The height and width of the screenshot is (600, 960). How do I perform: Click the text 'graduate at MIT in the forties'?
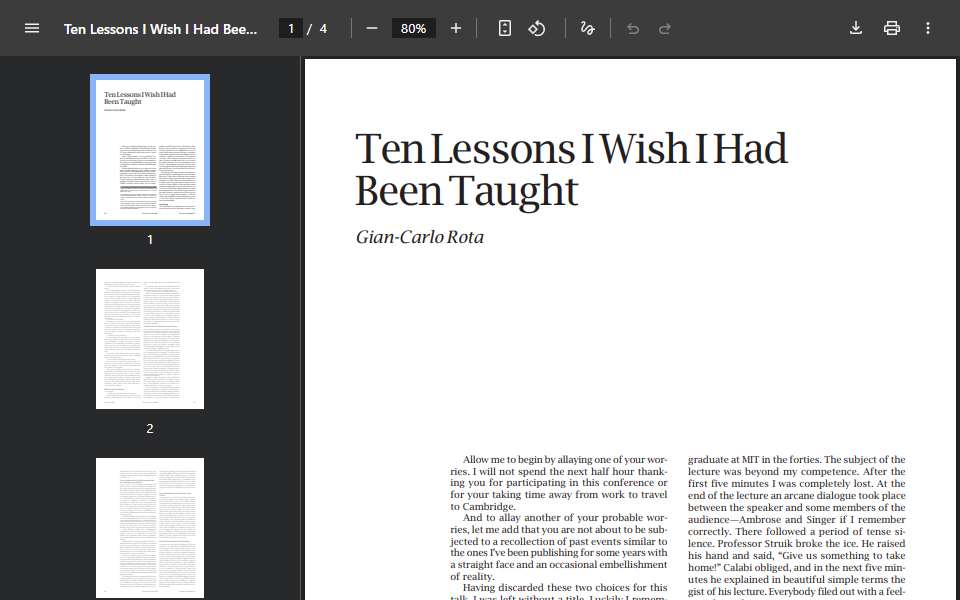[754, 459]
